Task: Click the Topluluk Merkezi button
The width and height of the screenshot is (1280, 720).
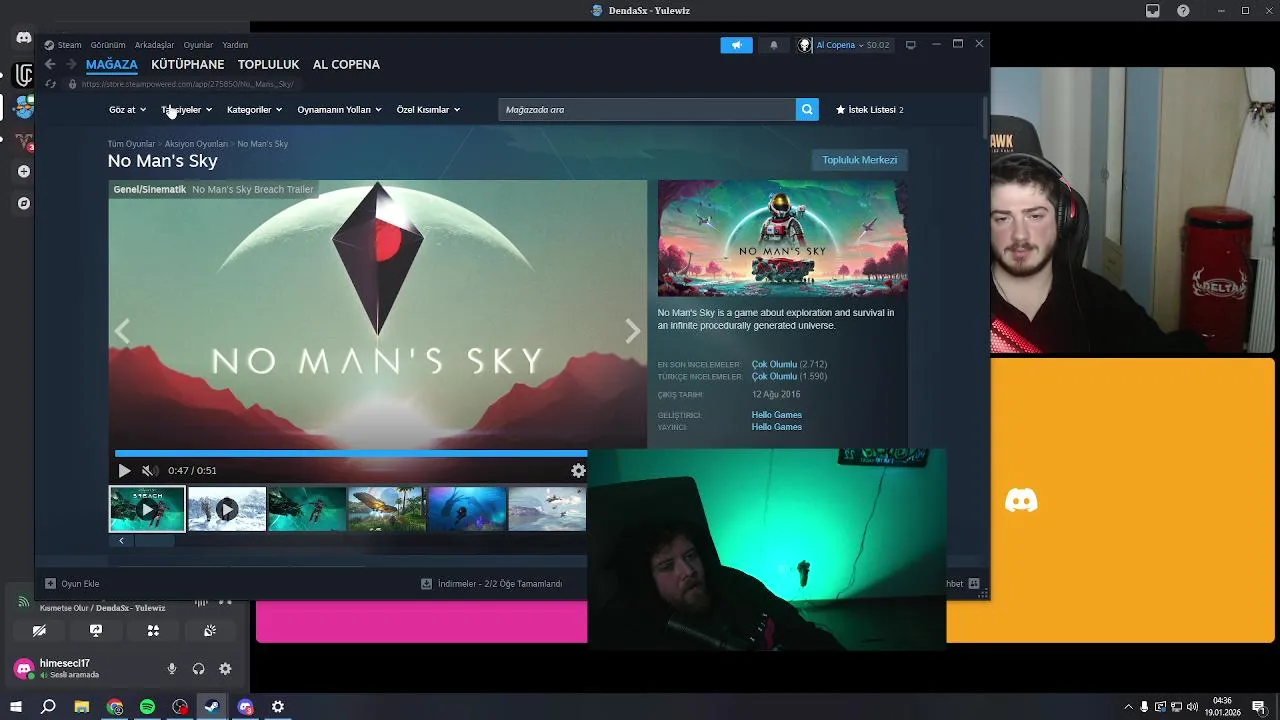Action: tap(859, 160)
